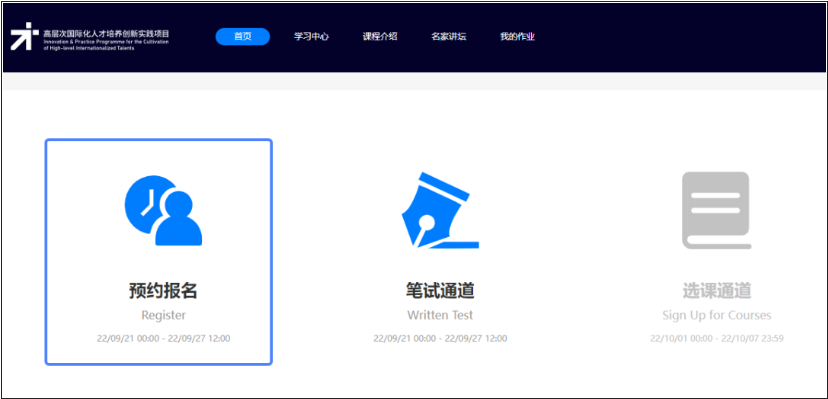Click the gray book course icon
This screenshot has height=399, width=828.
(x=716, y=210)
